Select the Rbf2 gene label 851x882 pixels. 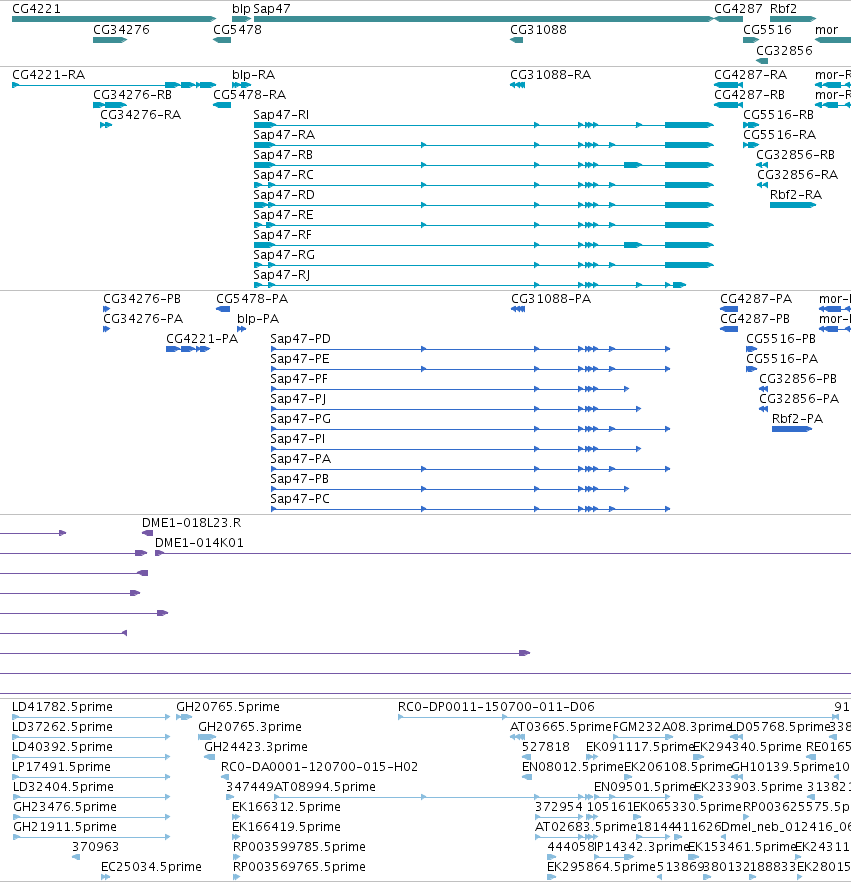point(784,9)
